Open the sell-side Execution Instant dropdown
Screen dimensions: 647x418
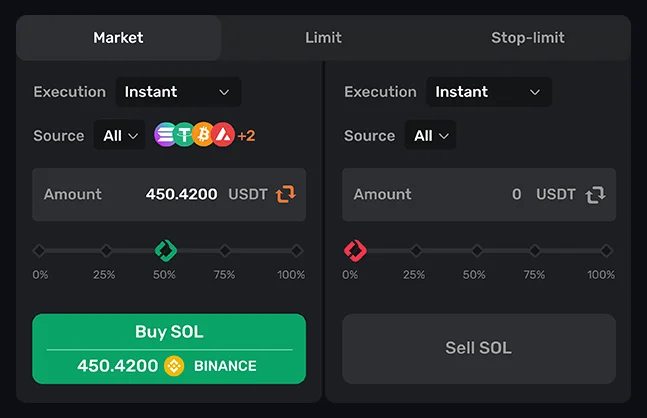[x=488, y=92]
